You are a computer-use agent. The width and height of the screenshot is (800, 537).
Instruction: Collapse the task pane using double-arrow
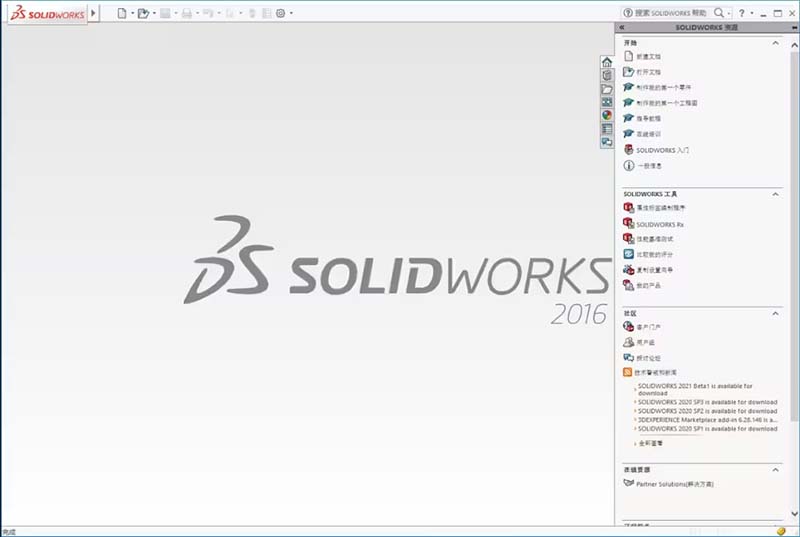pyautogui.click(x=622, y=28)
